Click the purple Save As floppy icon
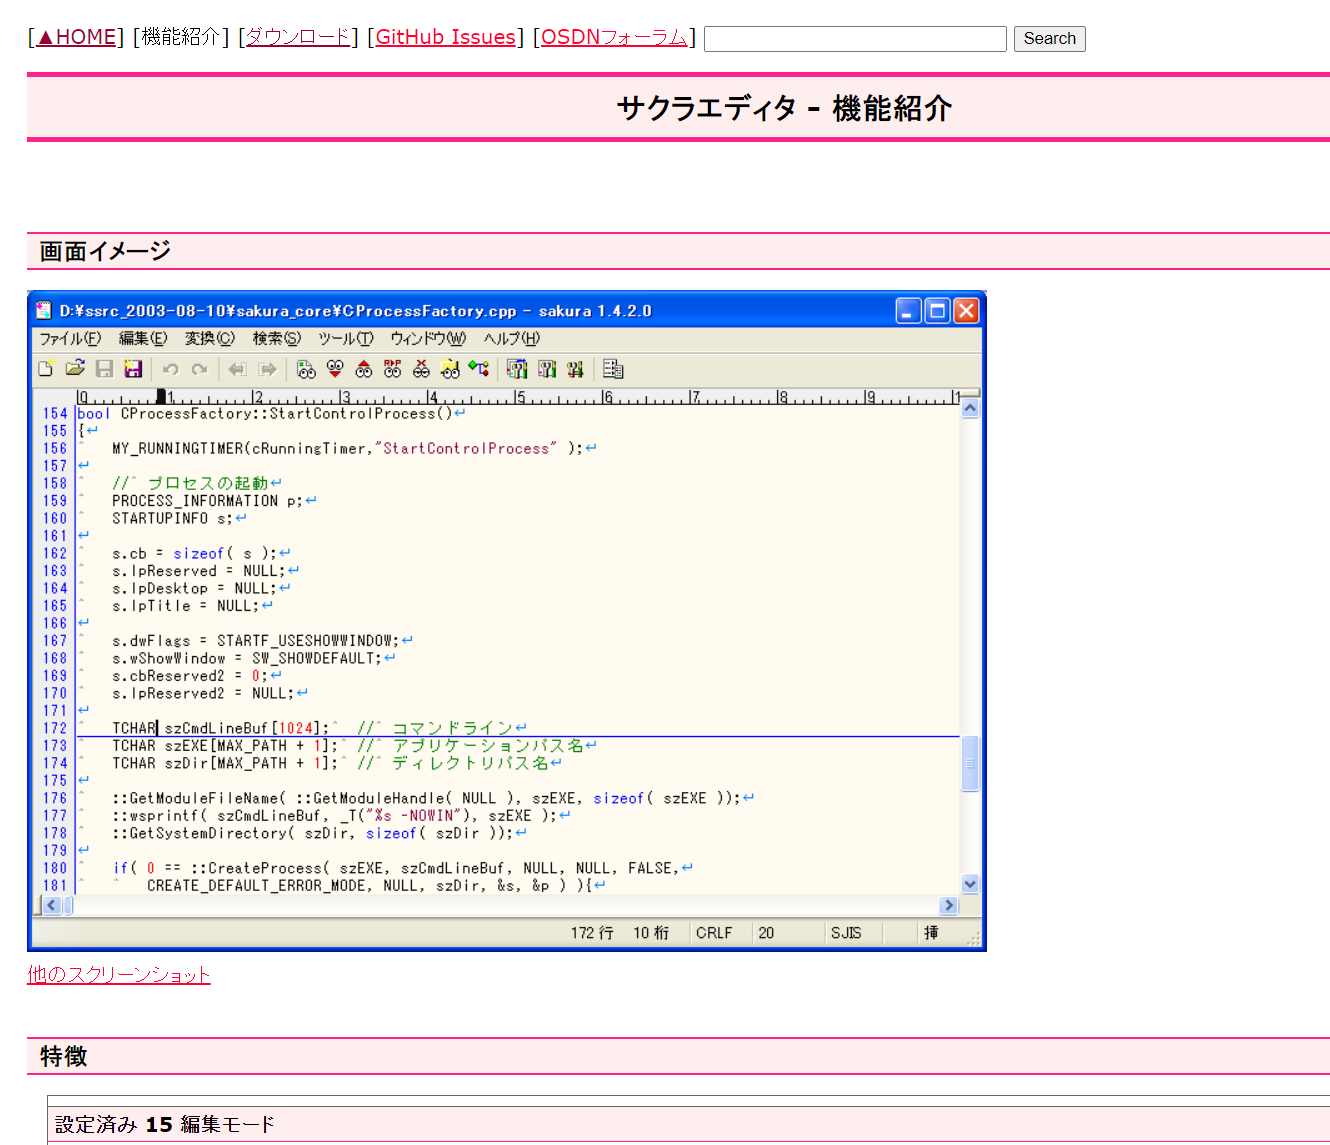Screen dimensions: 1330x1145 pos(133,369)
